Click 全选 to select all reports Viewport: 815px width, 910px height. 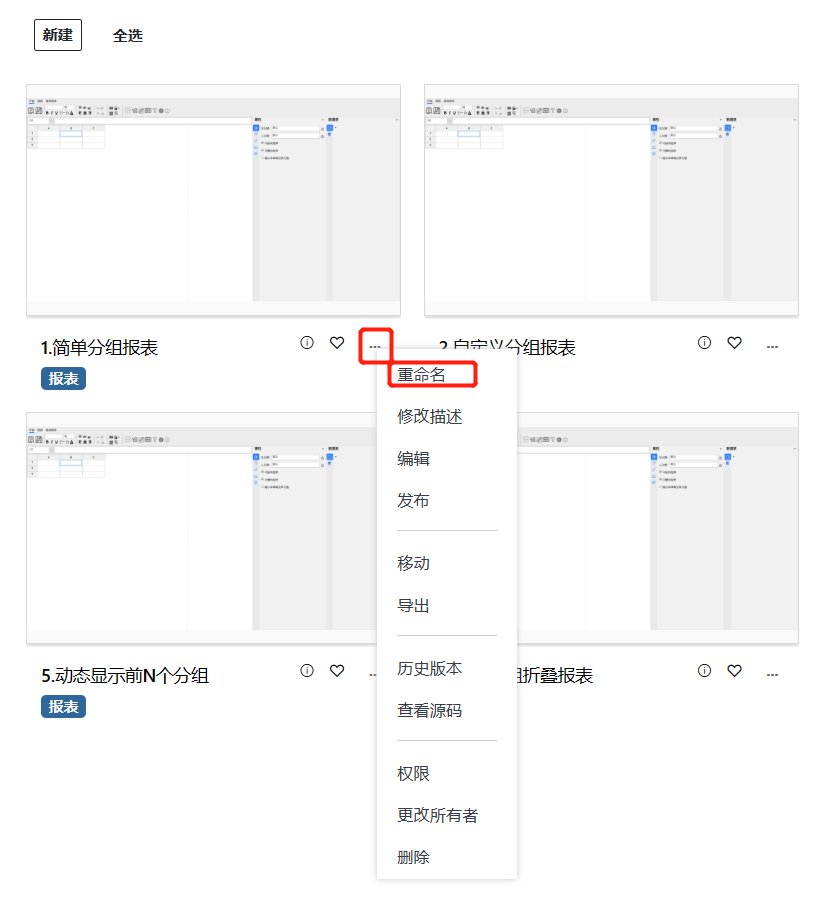click(x=128, y=35)
